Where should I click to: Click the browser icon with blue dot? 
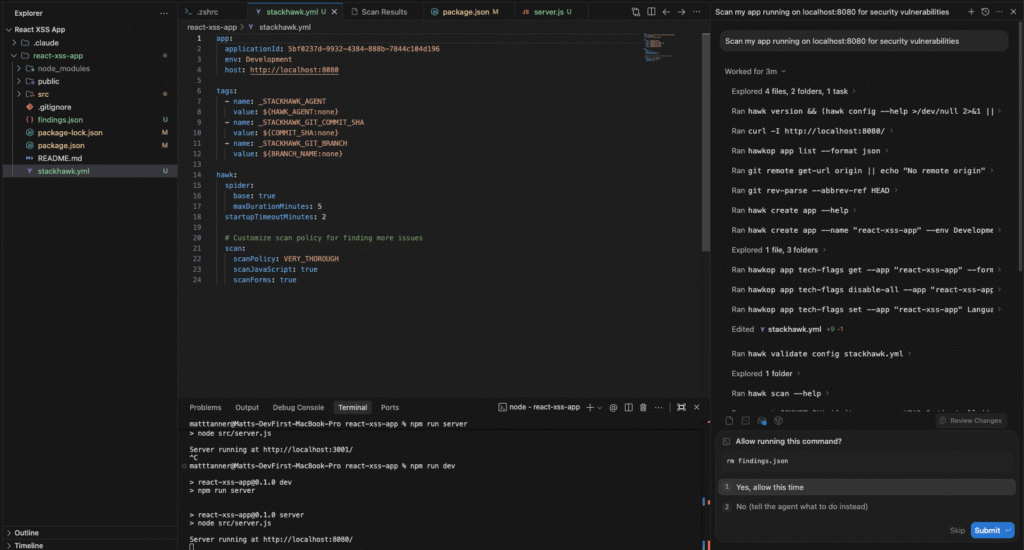761,421
